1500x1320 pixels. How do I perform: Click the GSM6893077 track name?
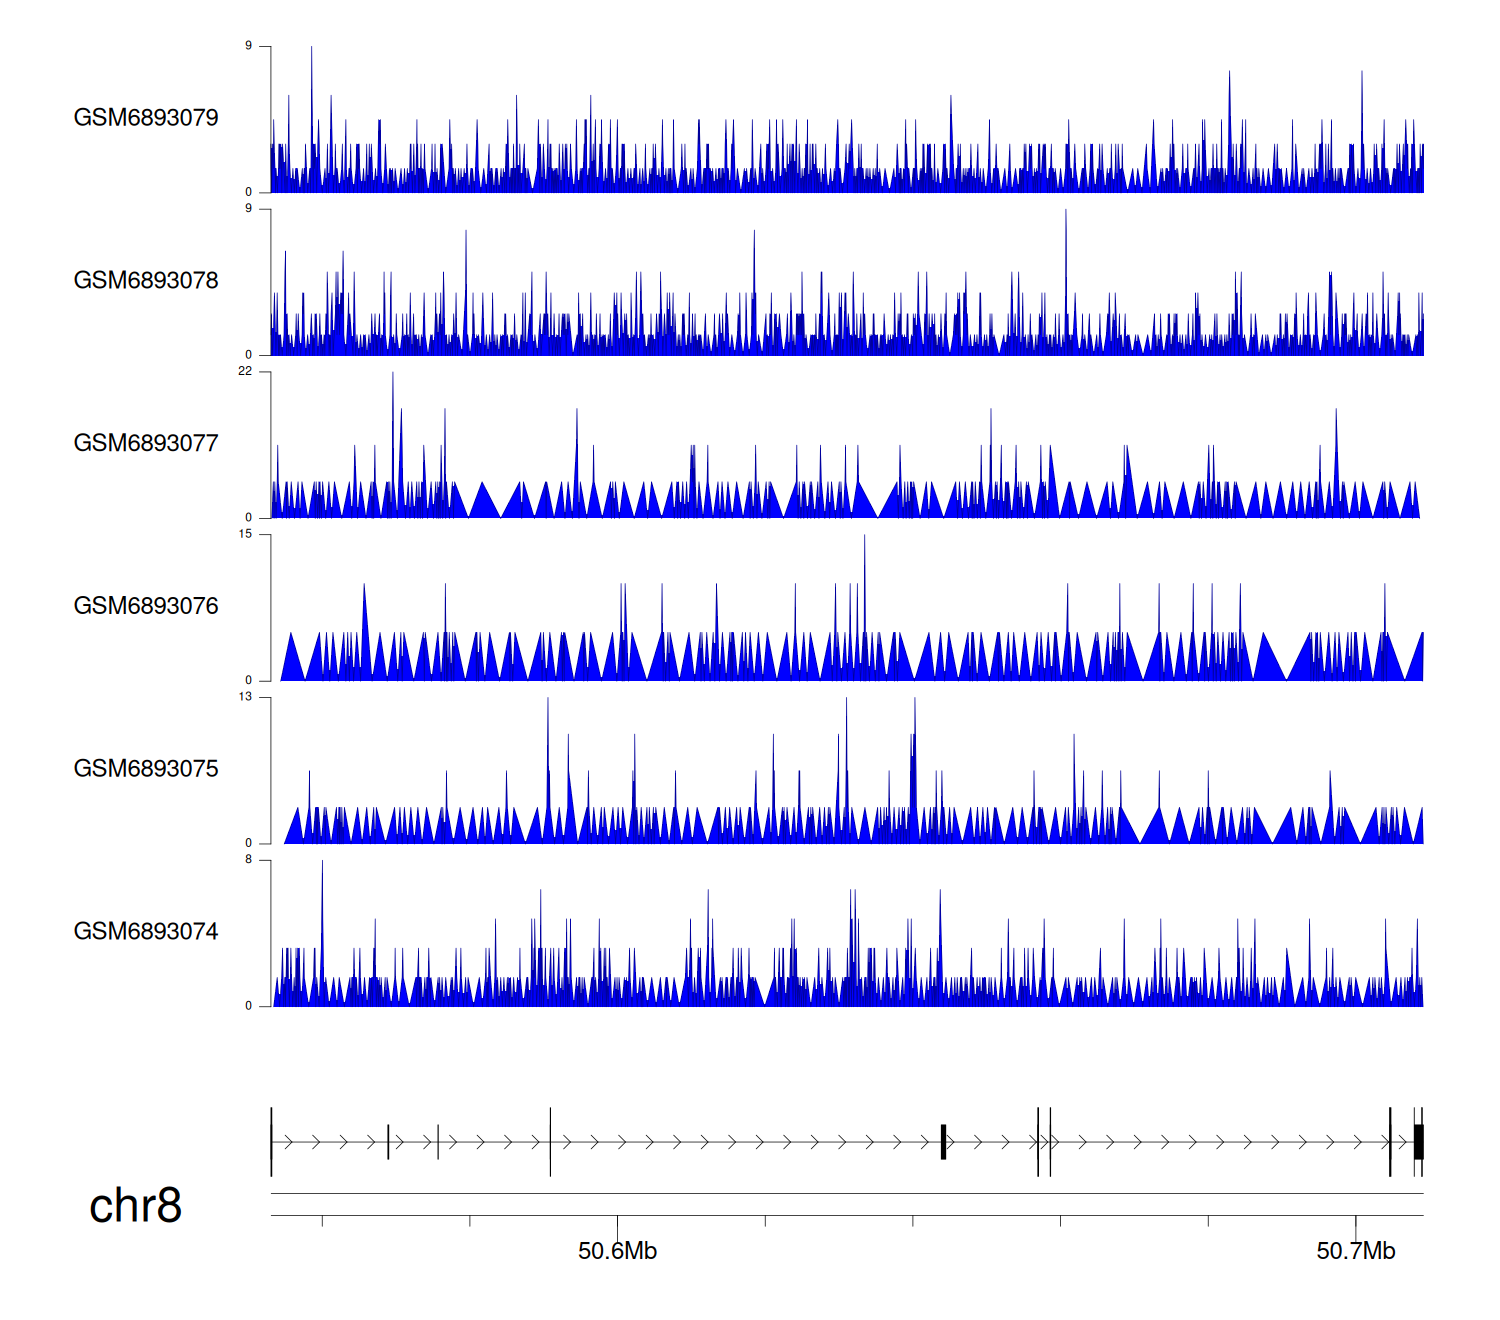(x=146, y=443)
